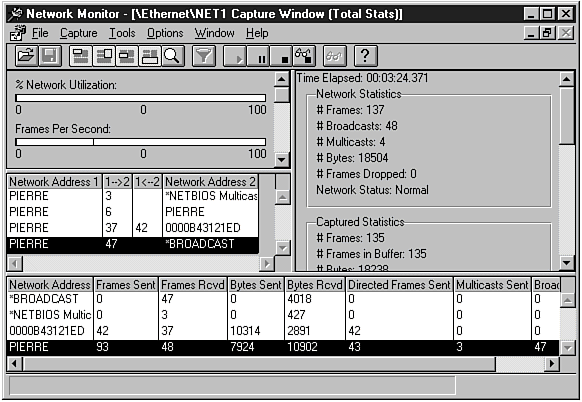Click the session pane scroll left arrow
Viewport: 582px width, 402px height.
click(15, 264)
